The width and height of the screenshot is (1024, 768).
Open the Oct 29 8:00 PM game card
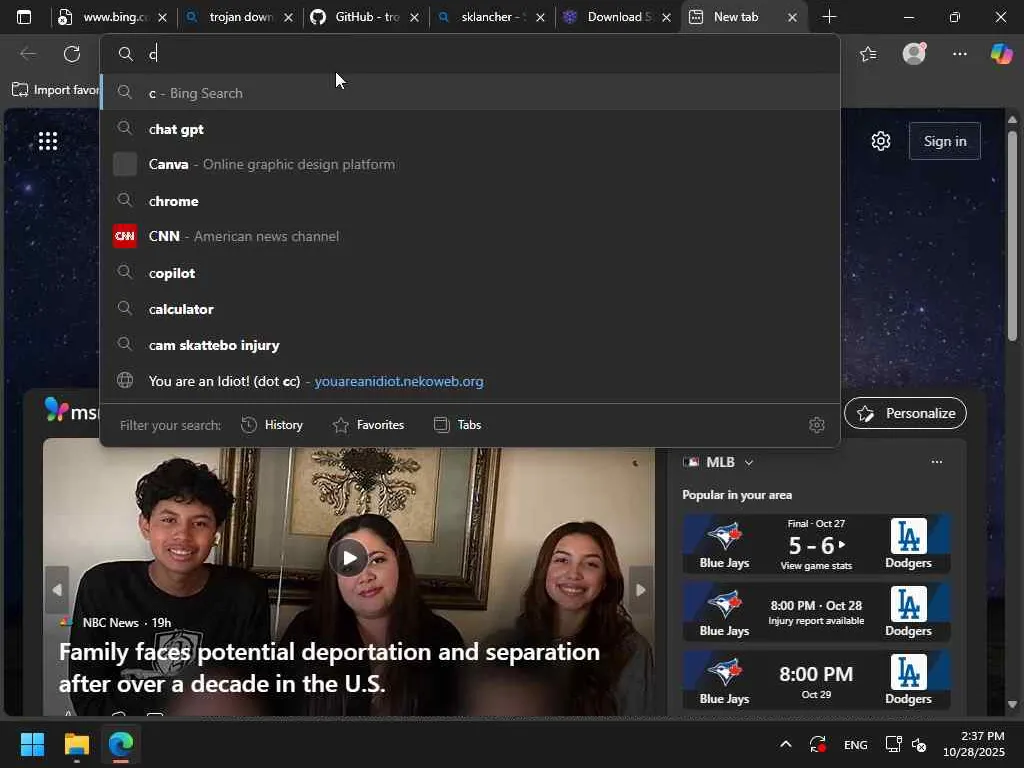[816, 680]
